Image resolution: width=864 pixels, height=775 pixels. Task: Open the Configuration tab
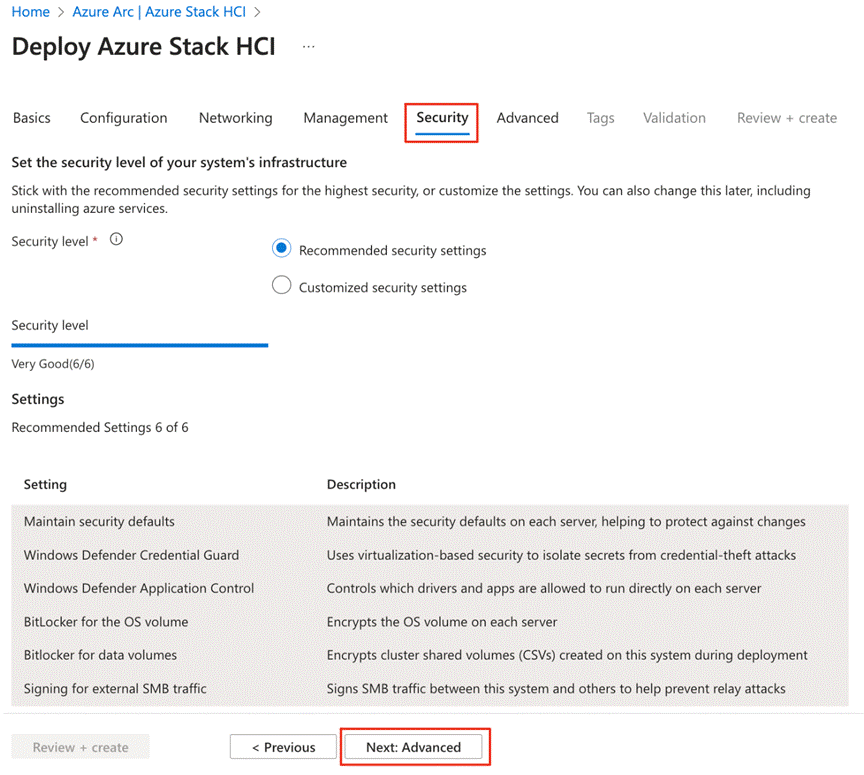point(124,118)
